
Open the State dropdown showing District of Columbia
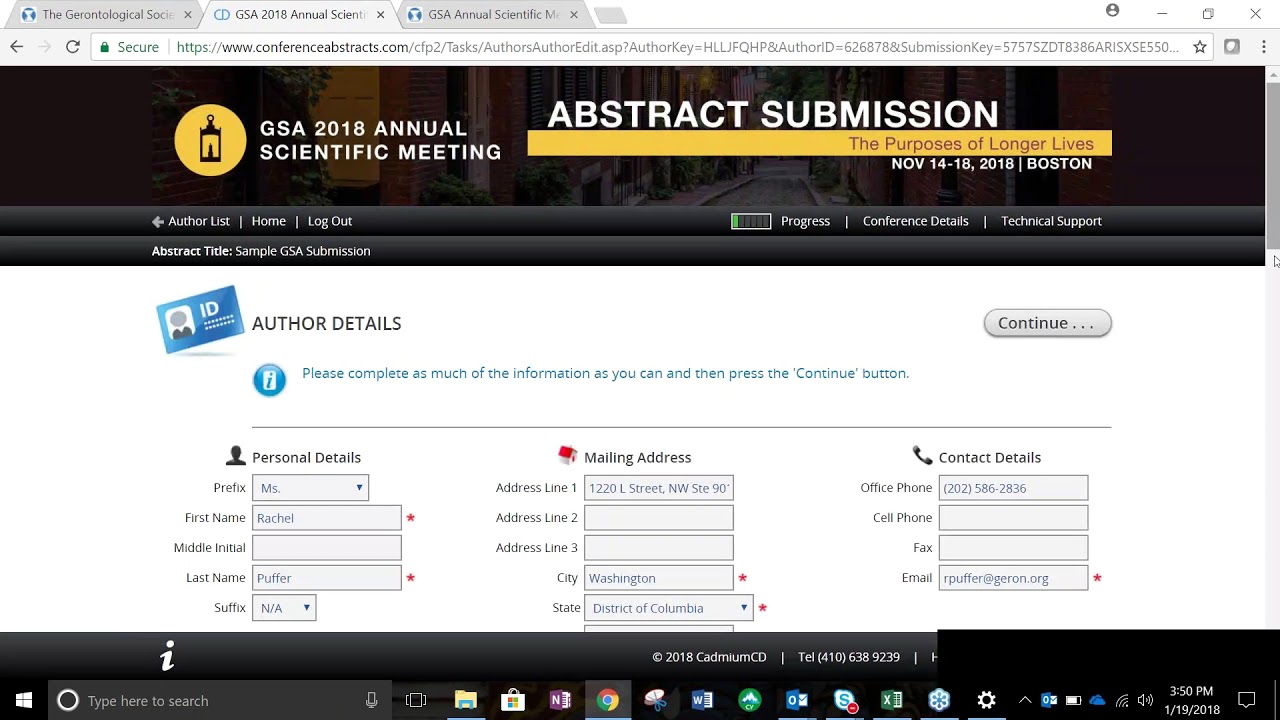tap(668, 608)
